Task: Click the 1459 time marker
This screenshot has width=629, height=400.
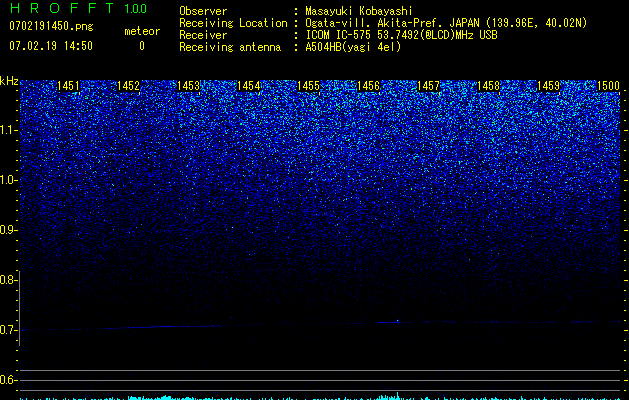Action: pos(548,86)
